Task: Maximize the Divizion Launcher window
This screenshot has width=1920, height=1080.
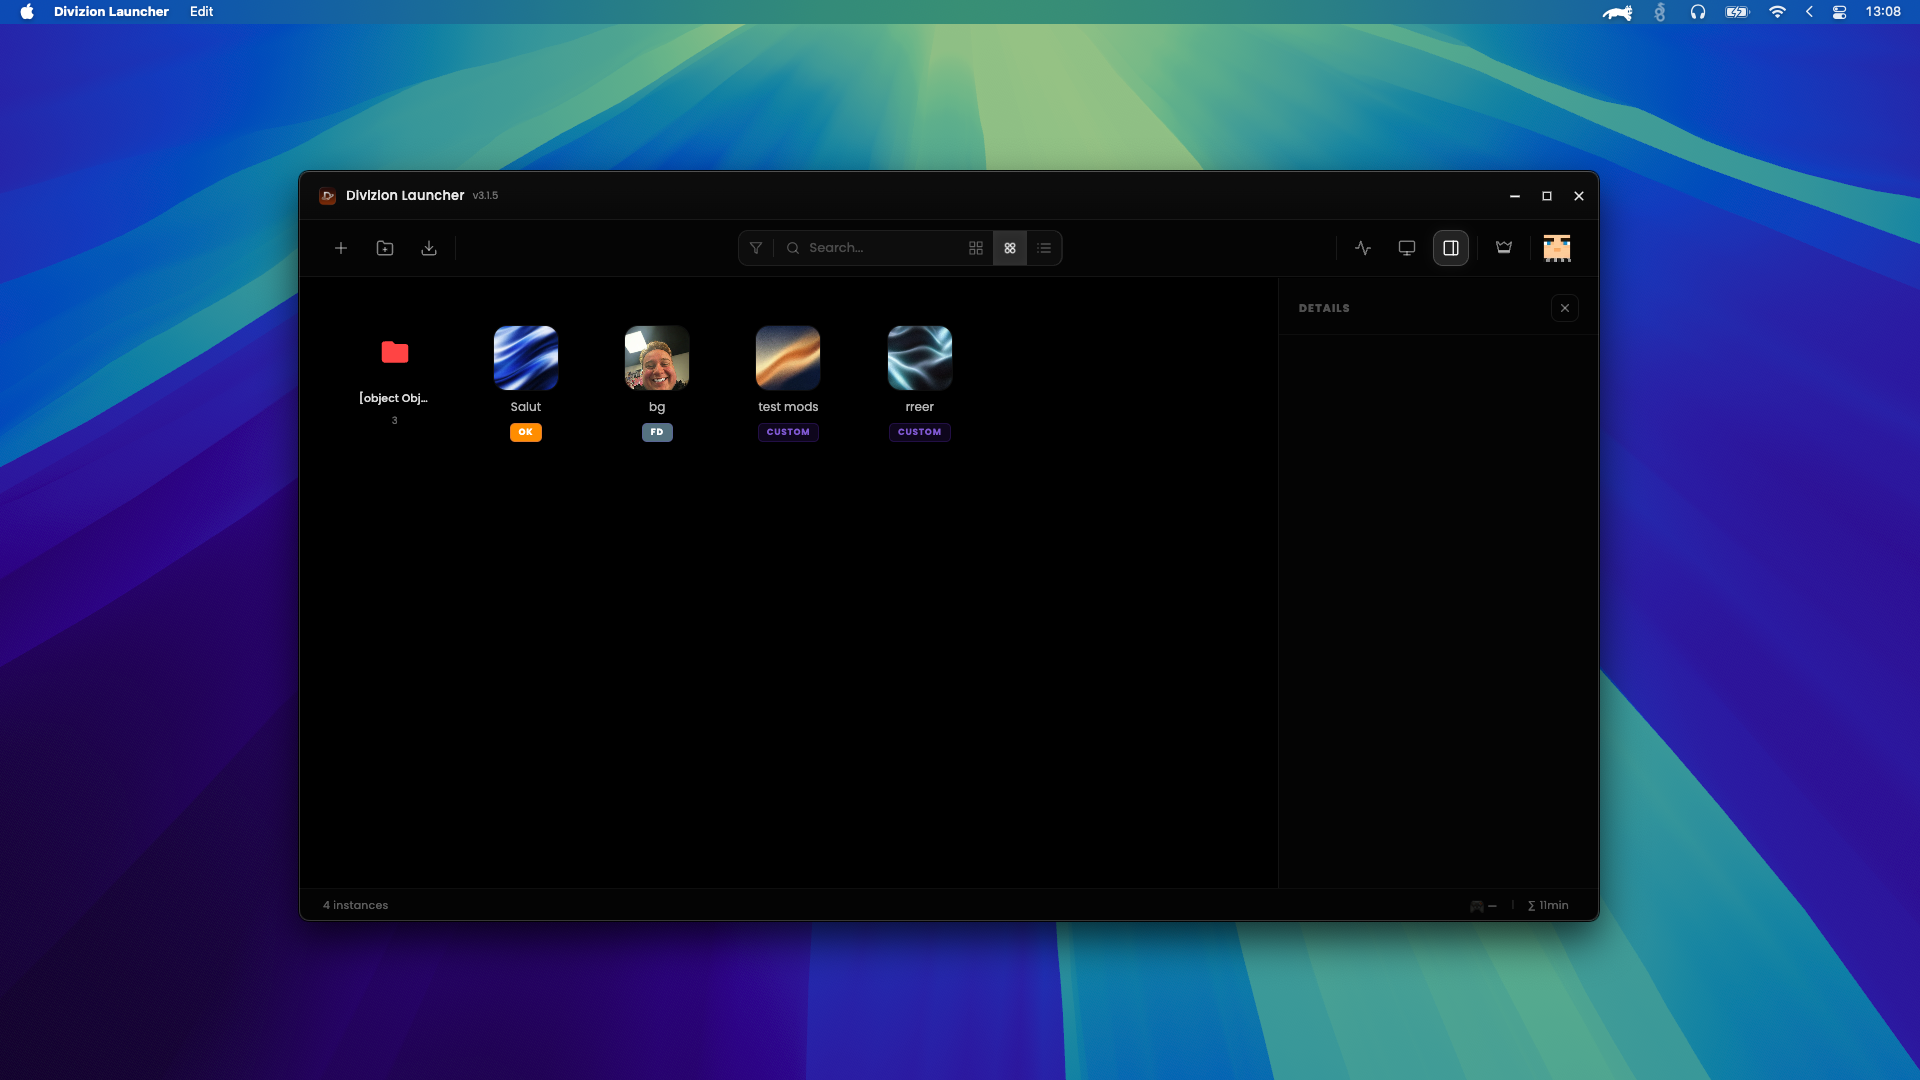Action: click(x=1547, y=196)
